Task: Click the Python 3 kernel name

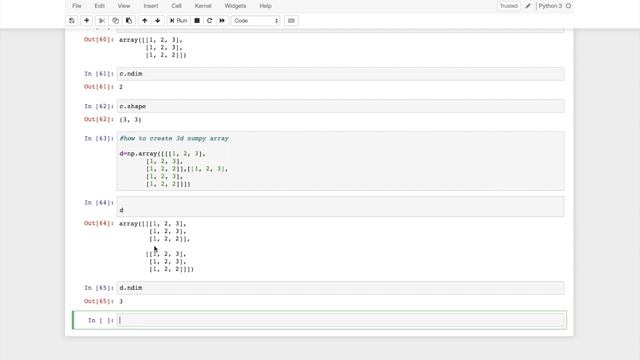Action: click(x=550, y=6)
